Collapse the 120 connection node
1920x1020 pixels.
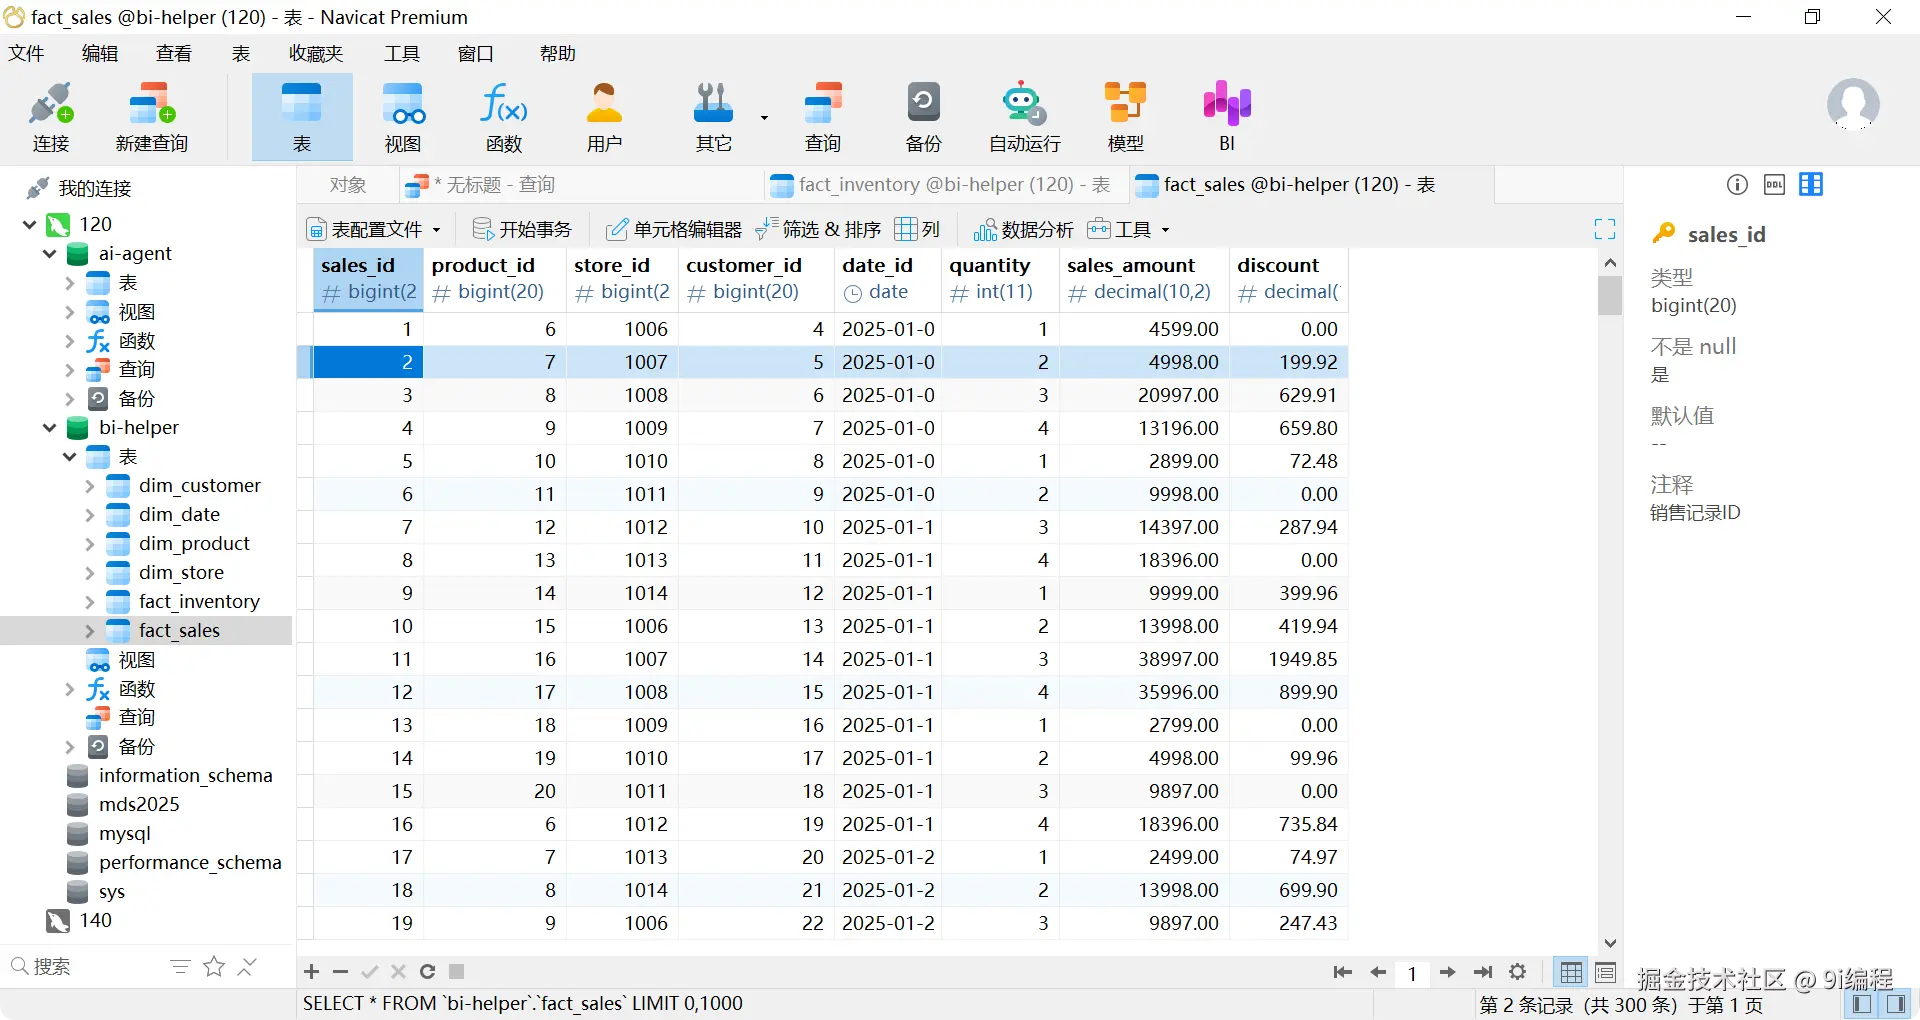tap(30, 224)
